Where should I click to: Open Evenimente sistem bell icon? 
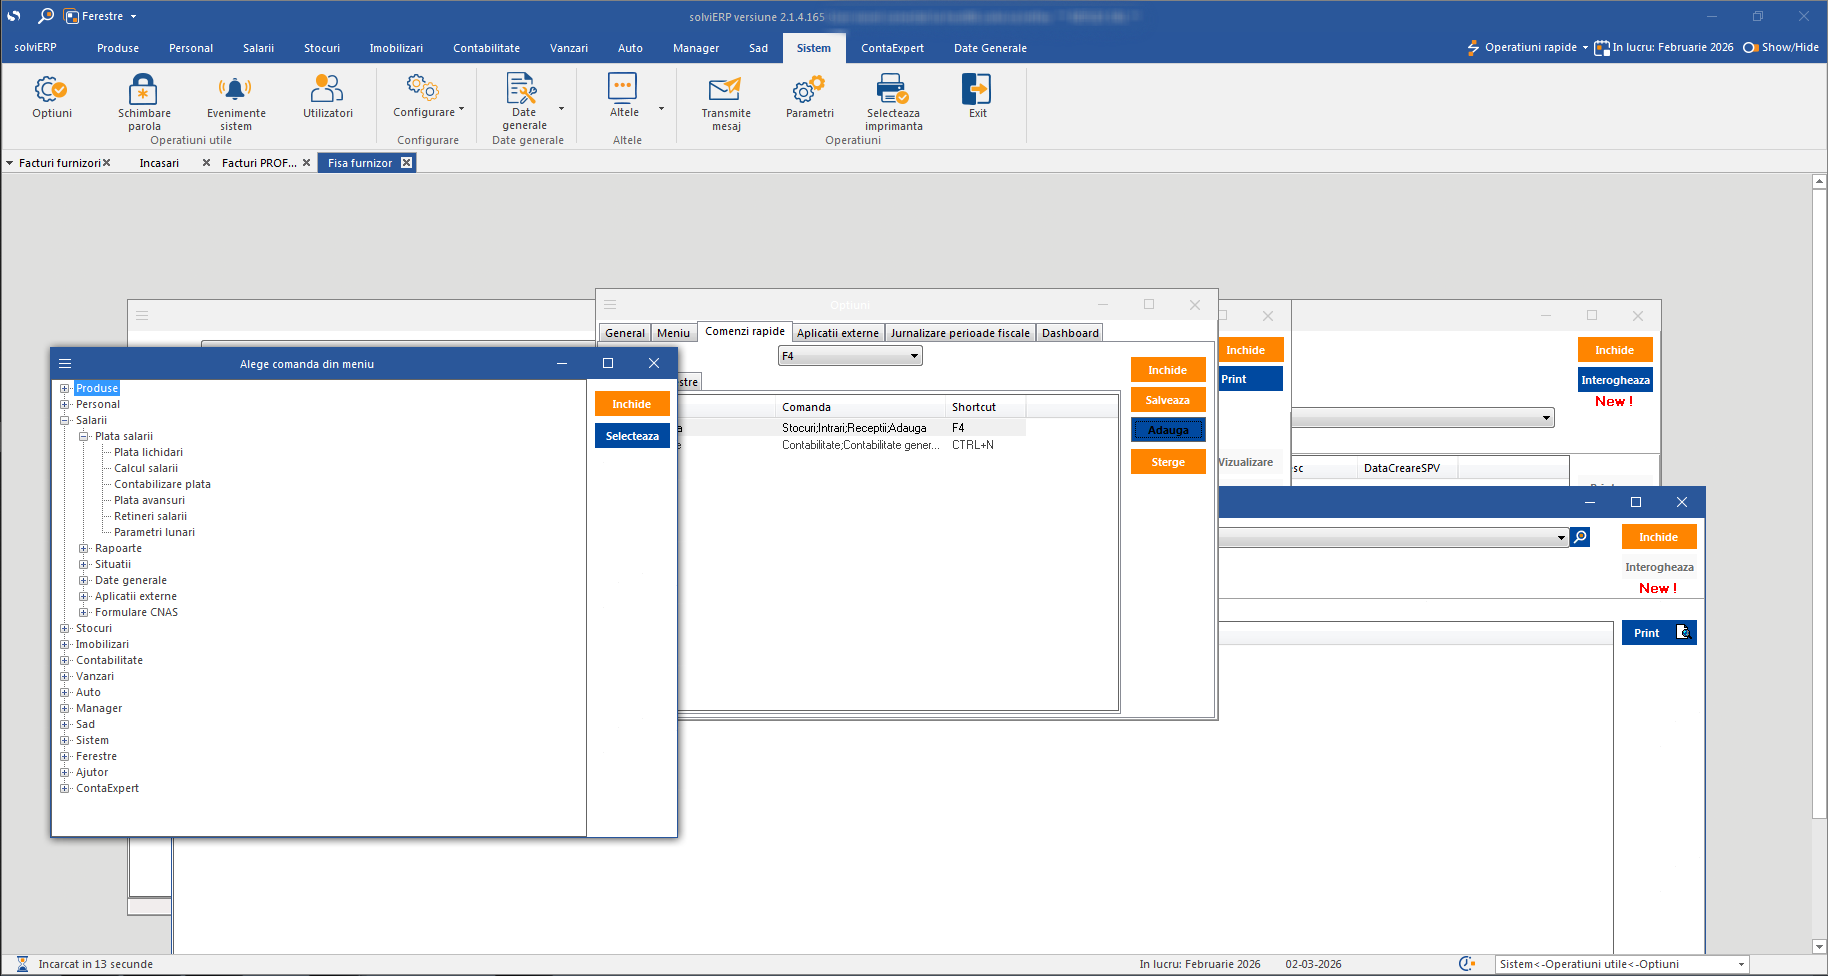point(236,90)
